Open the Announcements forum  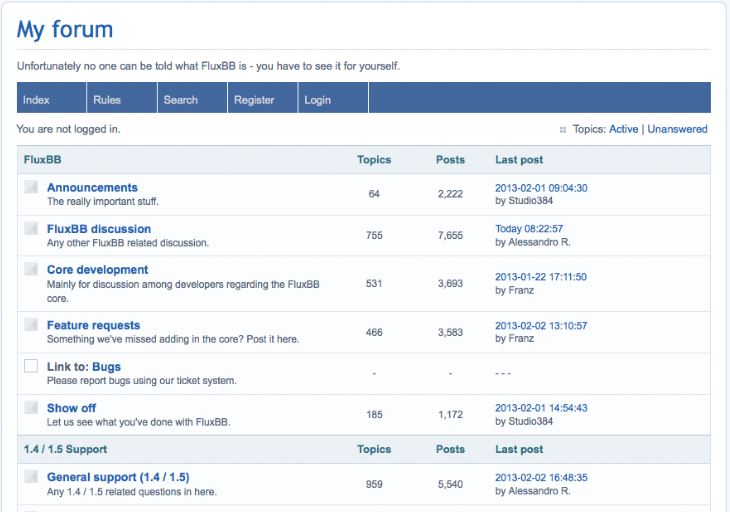pyautogui.click(x=92, y=188)
